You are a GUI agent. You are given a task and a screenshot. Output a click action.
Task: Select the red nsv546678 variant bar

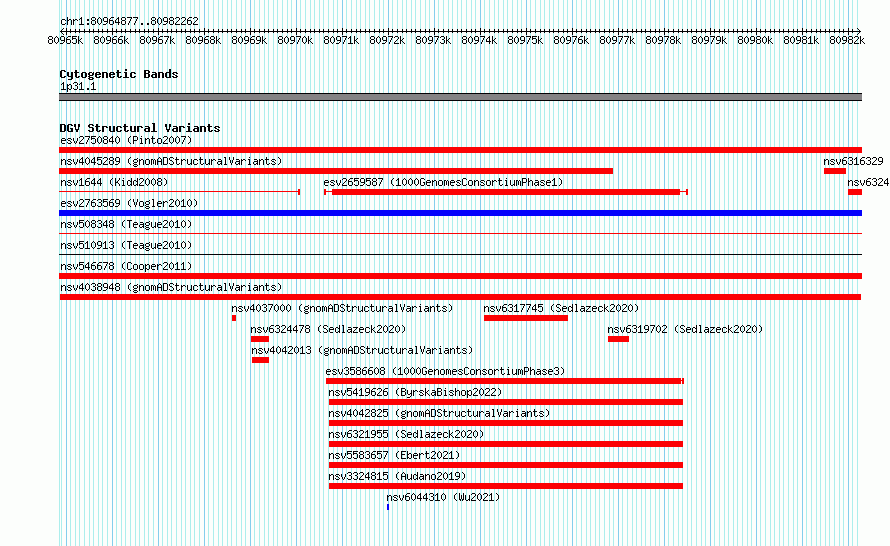tap(460, 276)
